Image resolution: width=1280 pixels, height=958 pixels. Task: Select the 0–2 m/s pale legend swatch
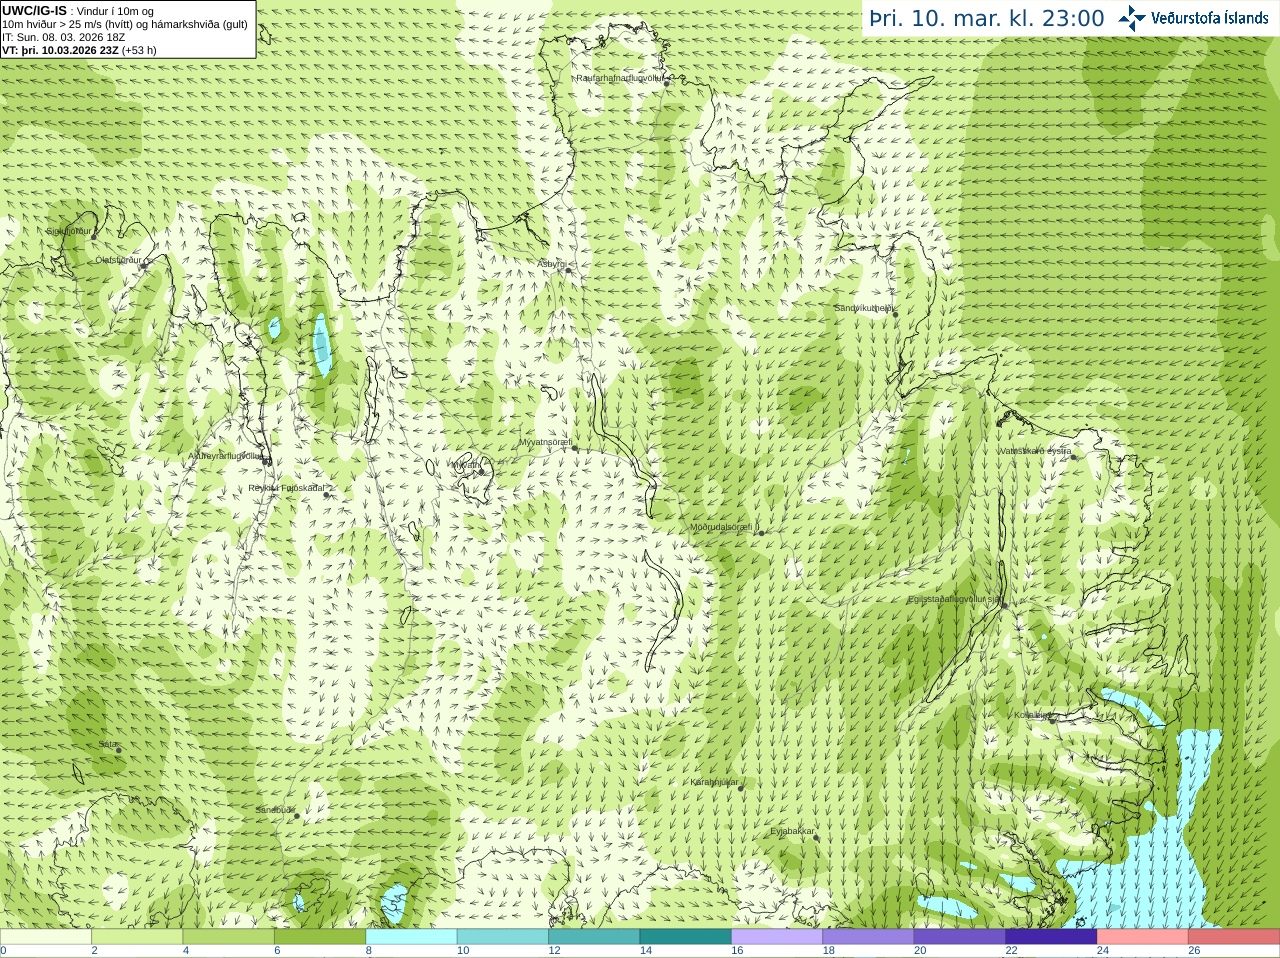pos(46,937)
